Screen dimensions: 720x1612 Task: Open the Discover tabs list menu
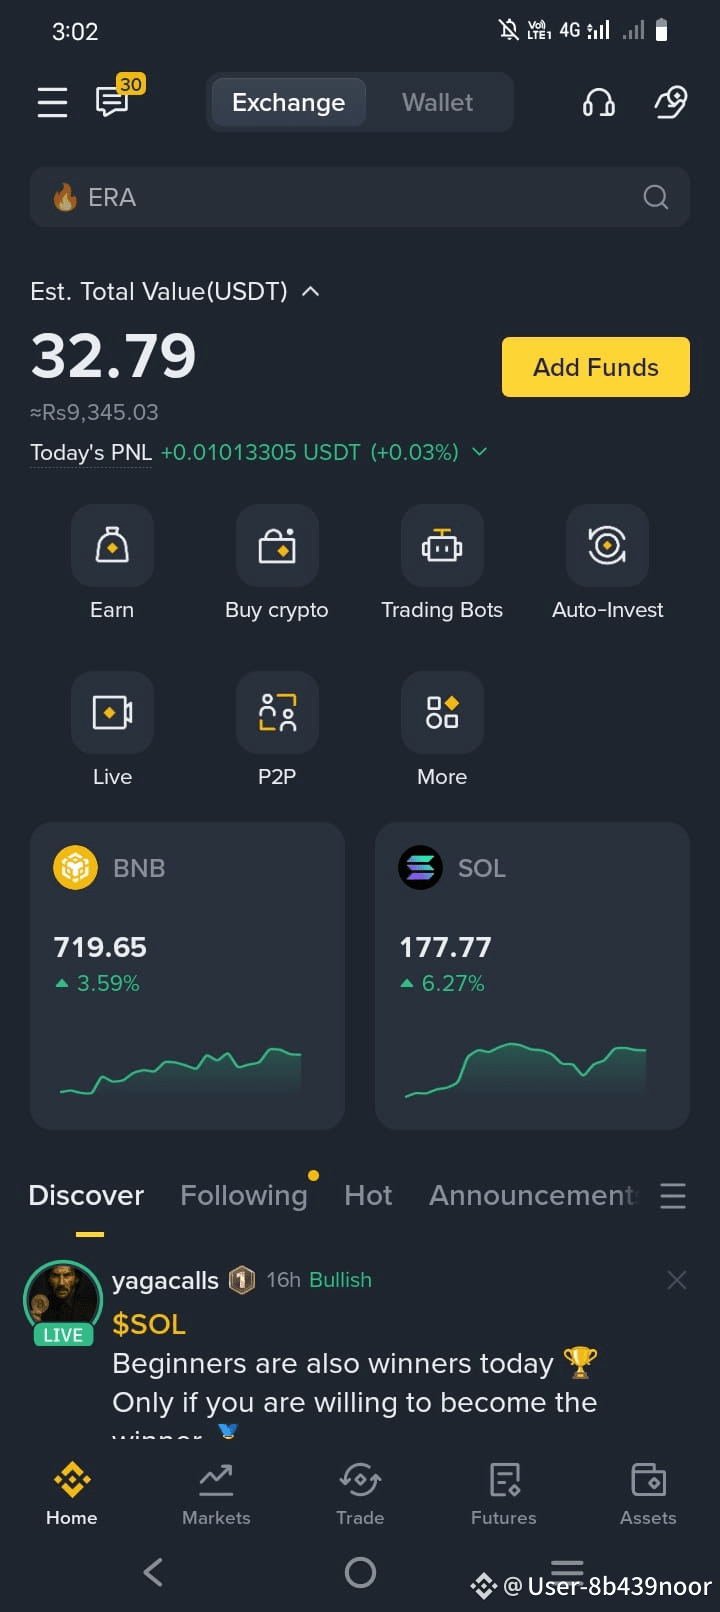click(673, 1196)
